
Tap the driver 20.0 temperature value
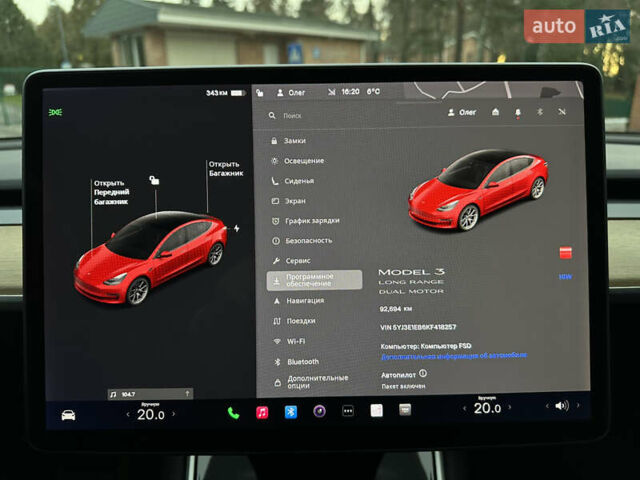151,415
